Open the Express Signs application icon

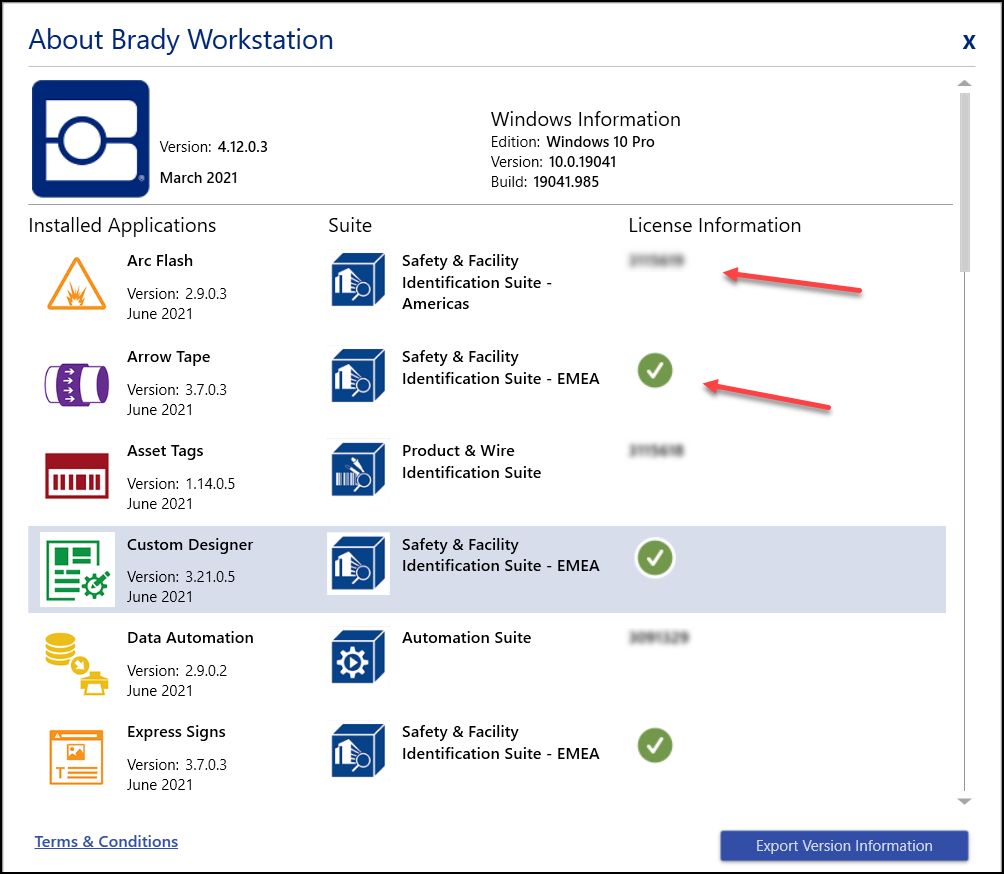pyautogui.click(x=76, y=757)
